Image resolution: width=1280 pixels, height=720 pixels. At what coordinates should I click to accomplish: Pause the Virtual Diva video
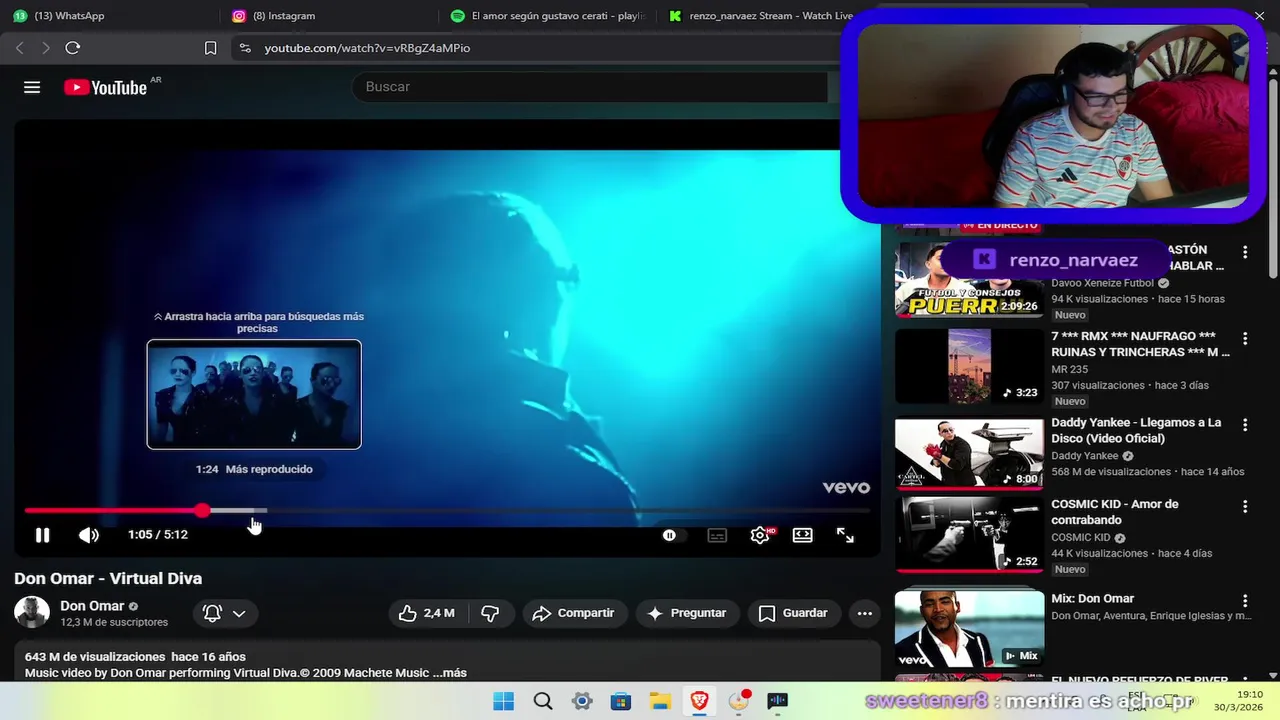[x=42, y=535]
